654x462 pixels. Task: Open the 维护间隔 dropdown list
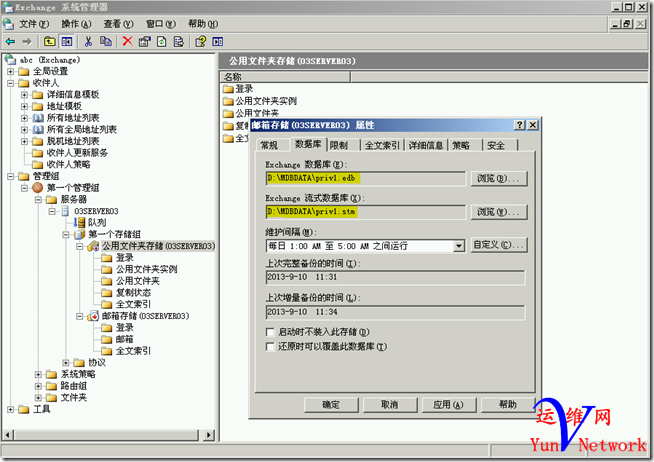click(x=459, y=246)
